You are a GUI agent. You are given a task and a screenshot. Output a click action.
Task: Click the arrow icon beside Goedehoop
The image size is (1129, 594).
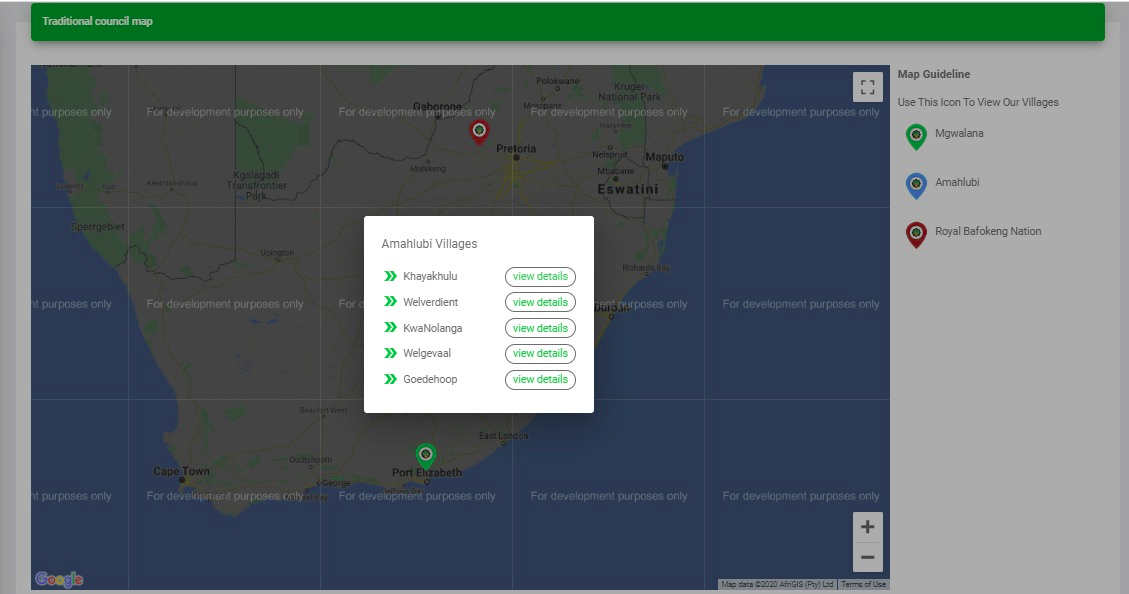pos(390,379)
